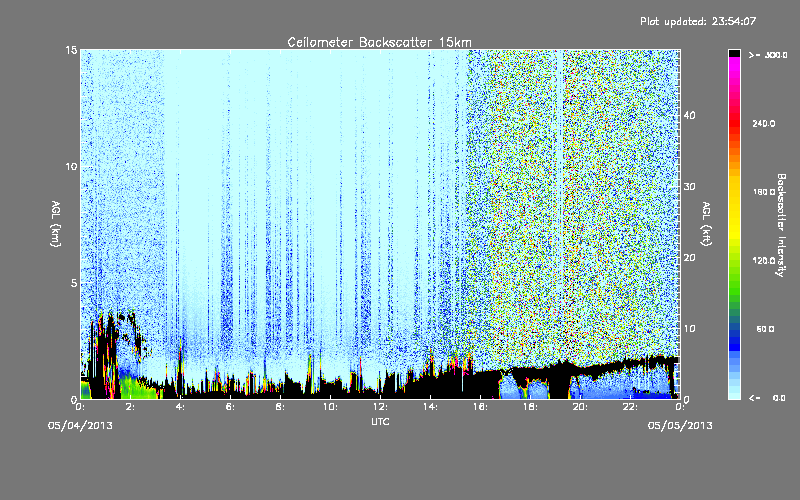Click the 10 km tick label
800x500 pixels.
71,167
